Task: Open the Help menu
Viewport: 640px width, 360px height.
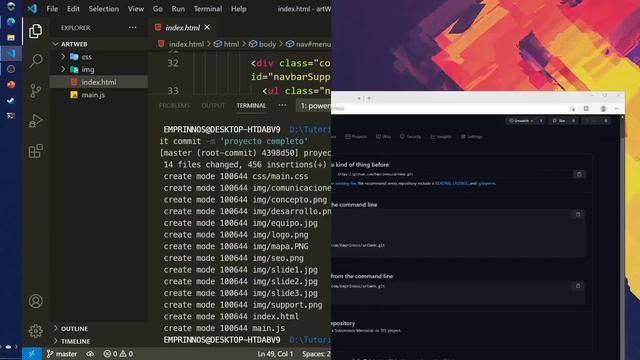Action: 239,9
